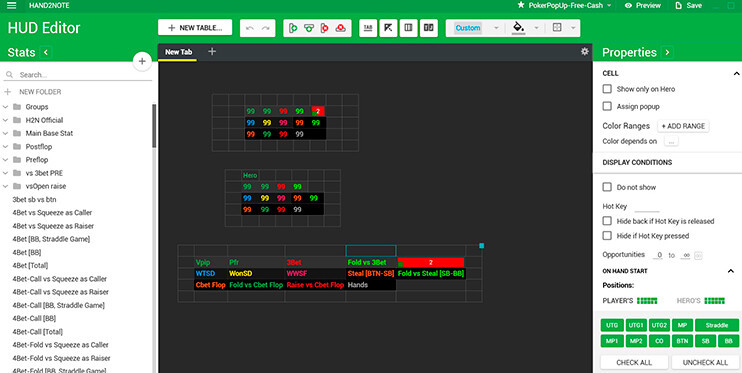Click the UNCHECK ALL button
Image resolution: width=742 pixels, height=373 pixels.
click(x=705, y=362)
